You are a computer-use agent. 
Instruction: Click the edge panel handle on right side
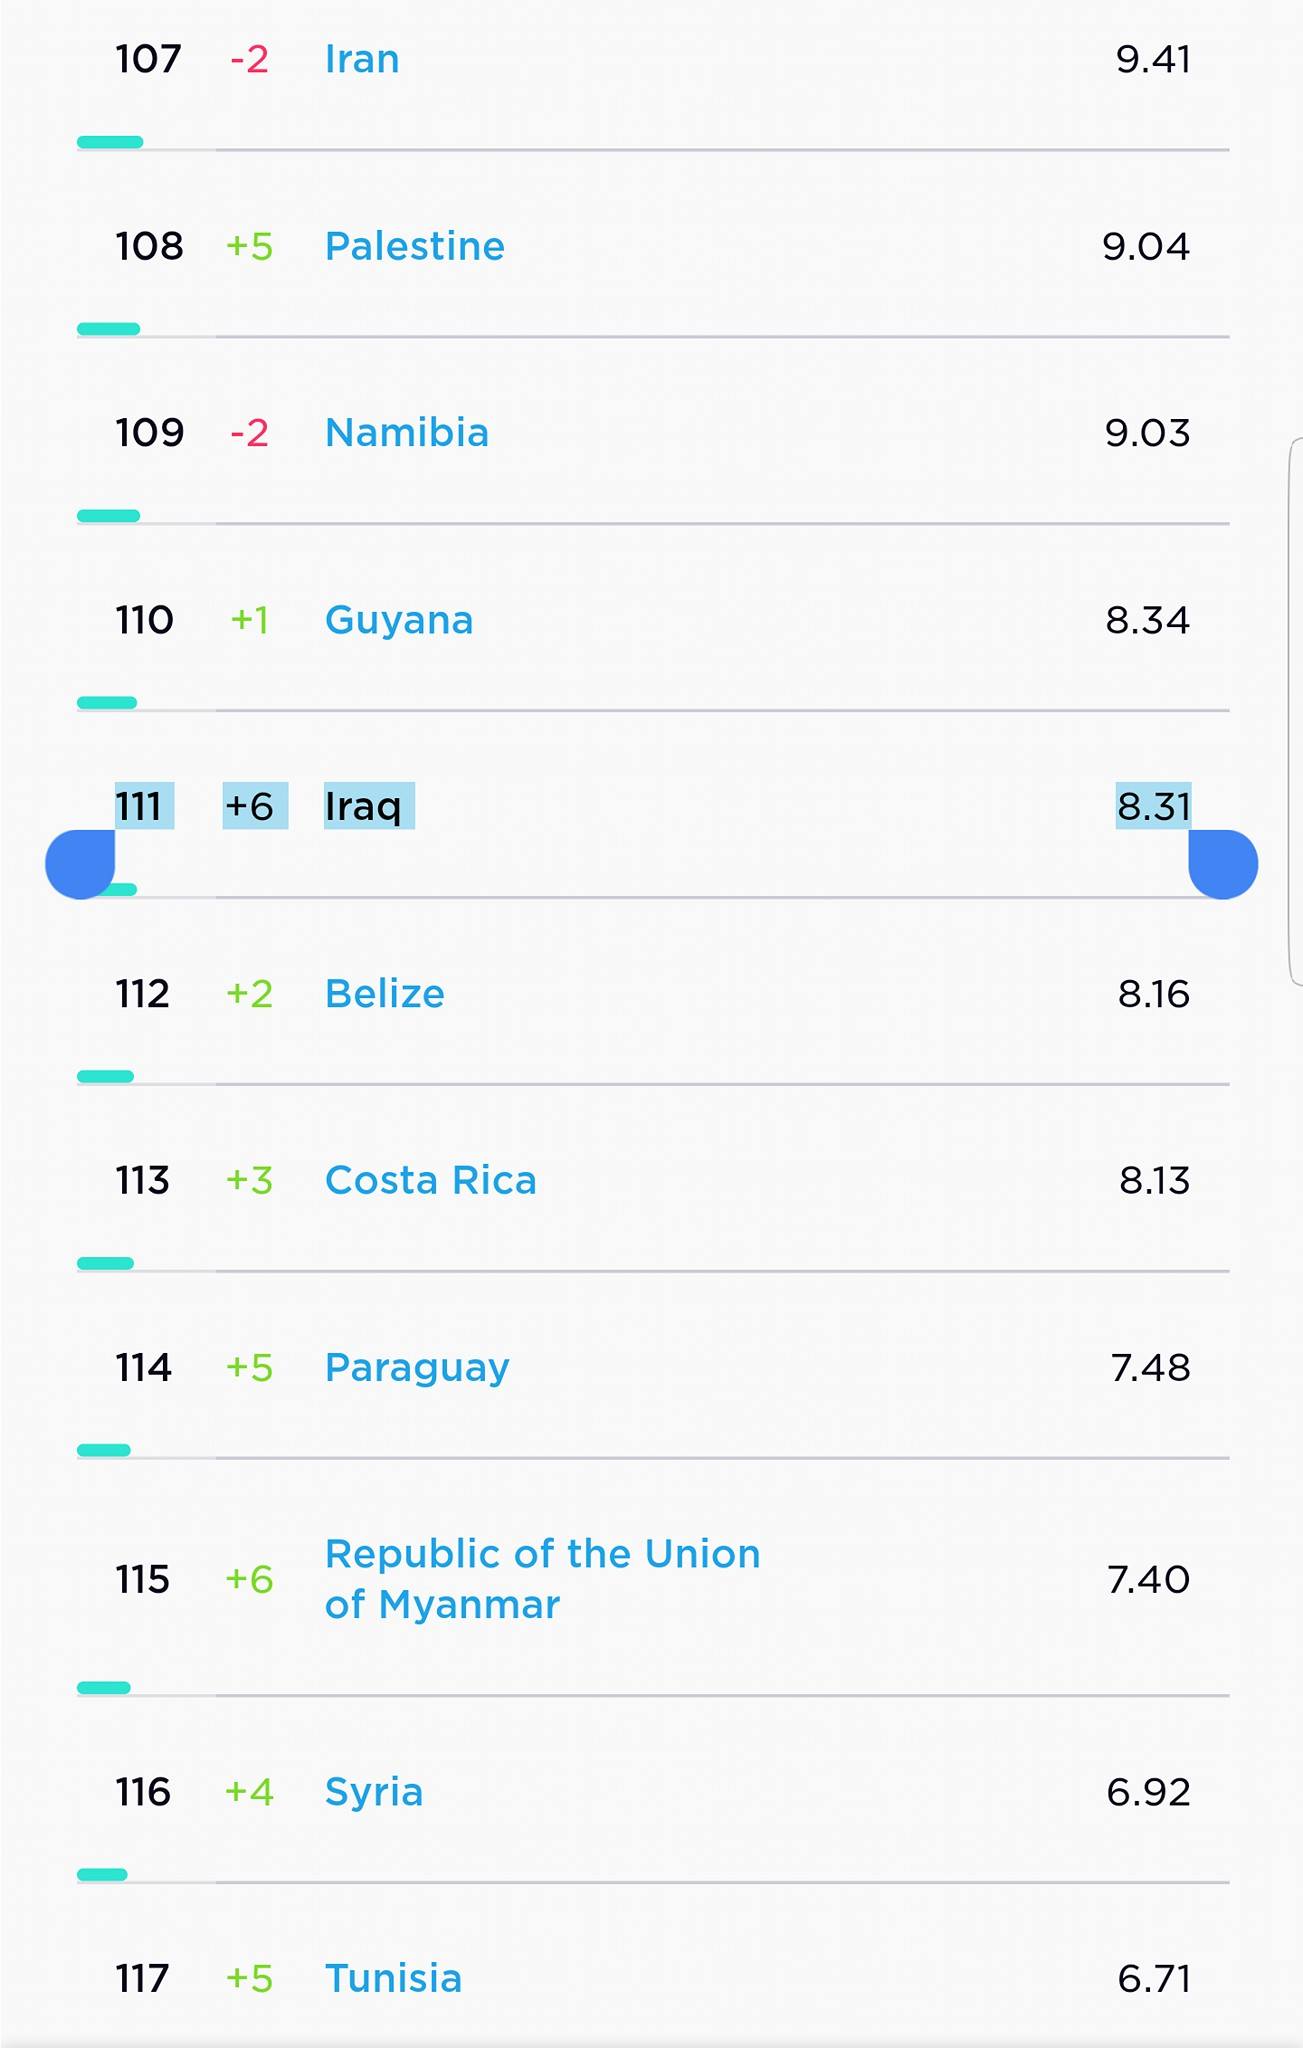[1295, 712]
